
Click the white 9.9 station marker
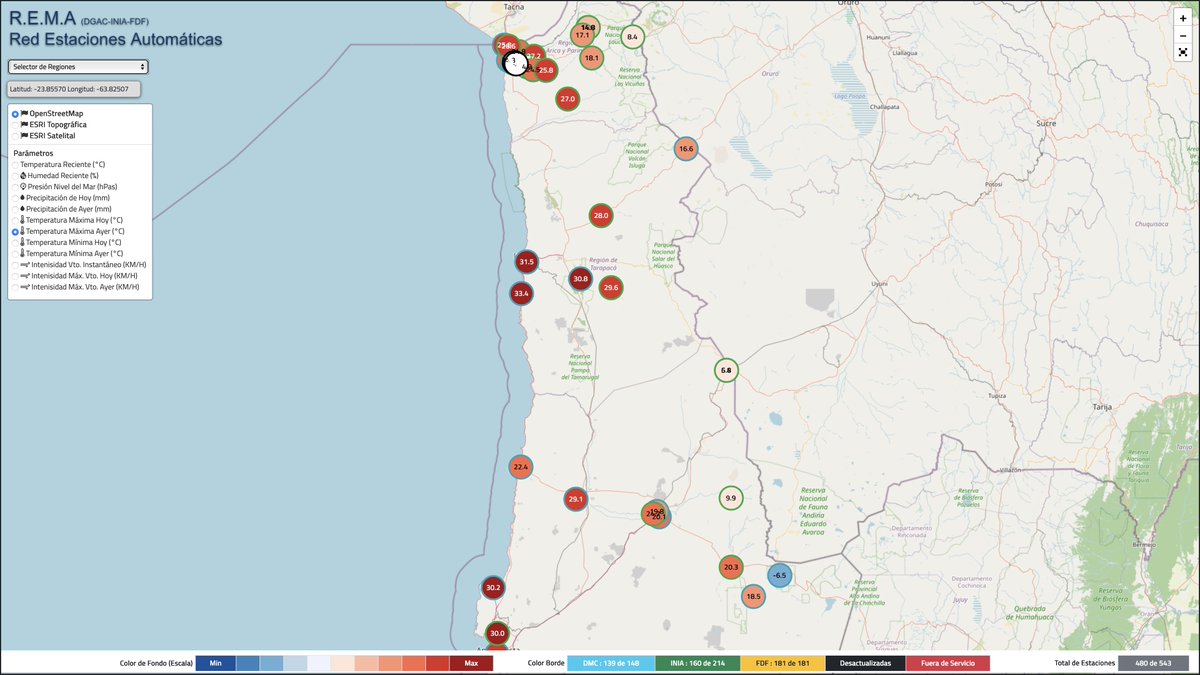(731, 498)
